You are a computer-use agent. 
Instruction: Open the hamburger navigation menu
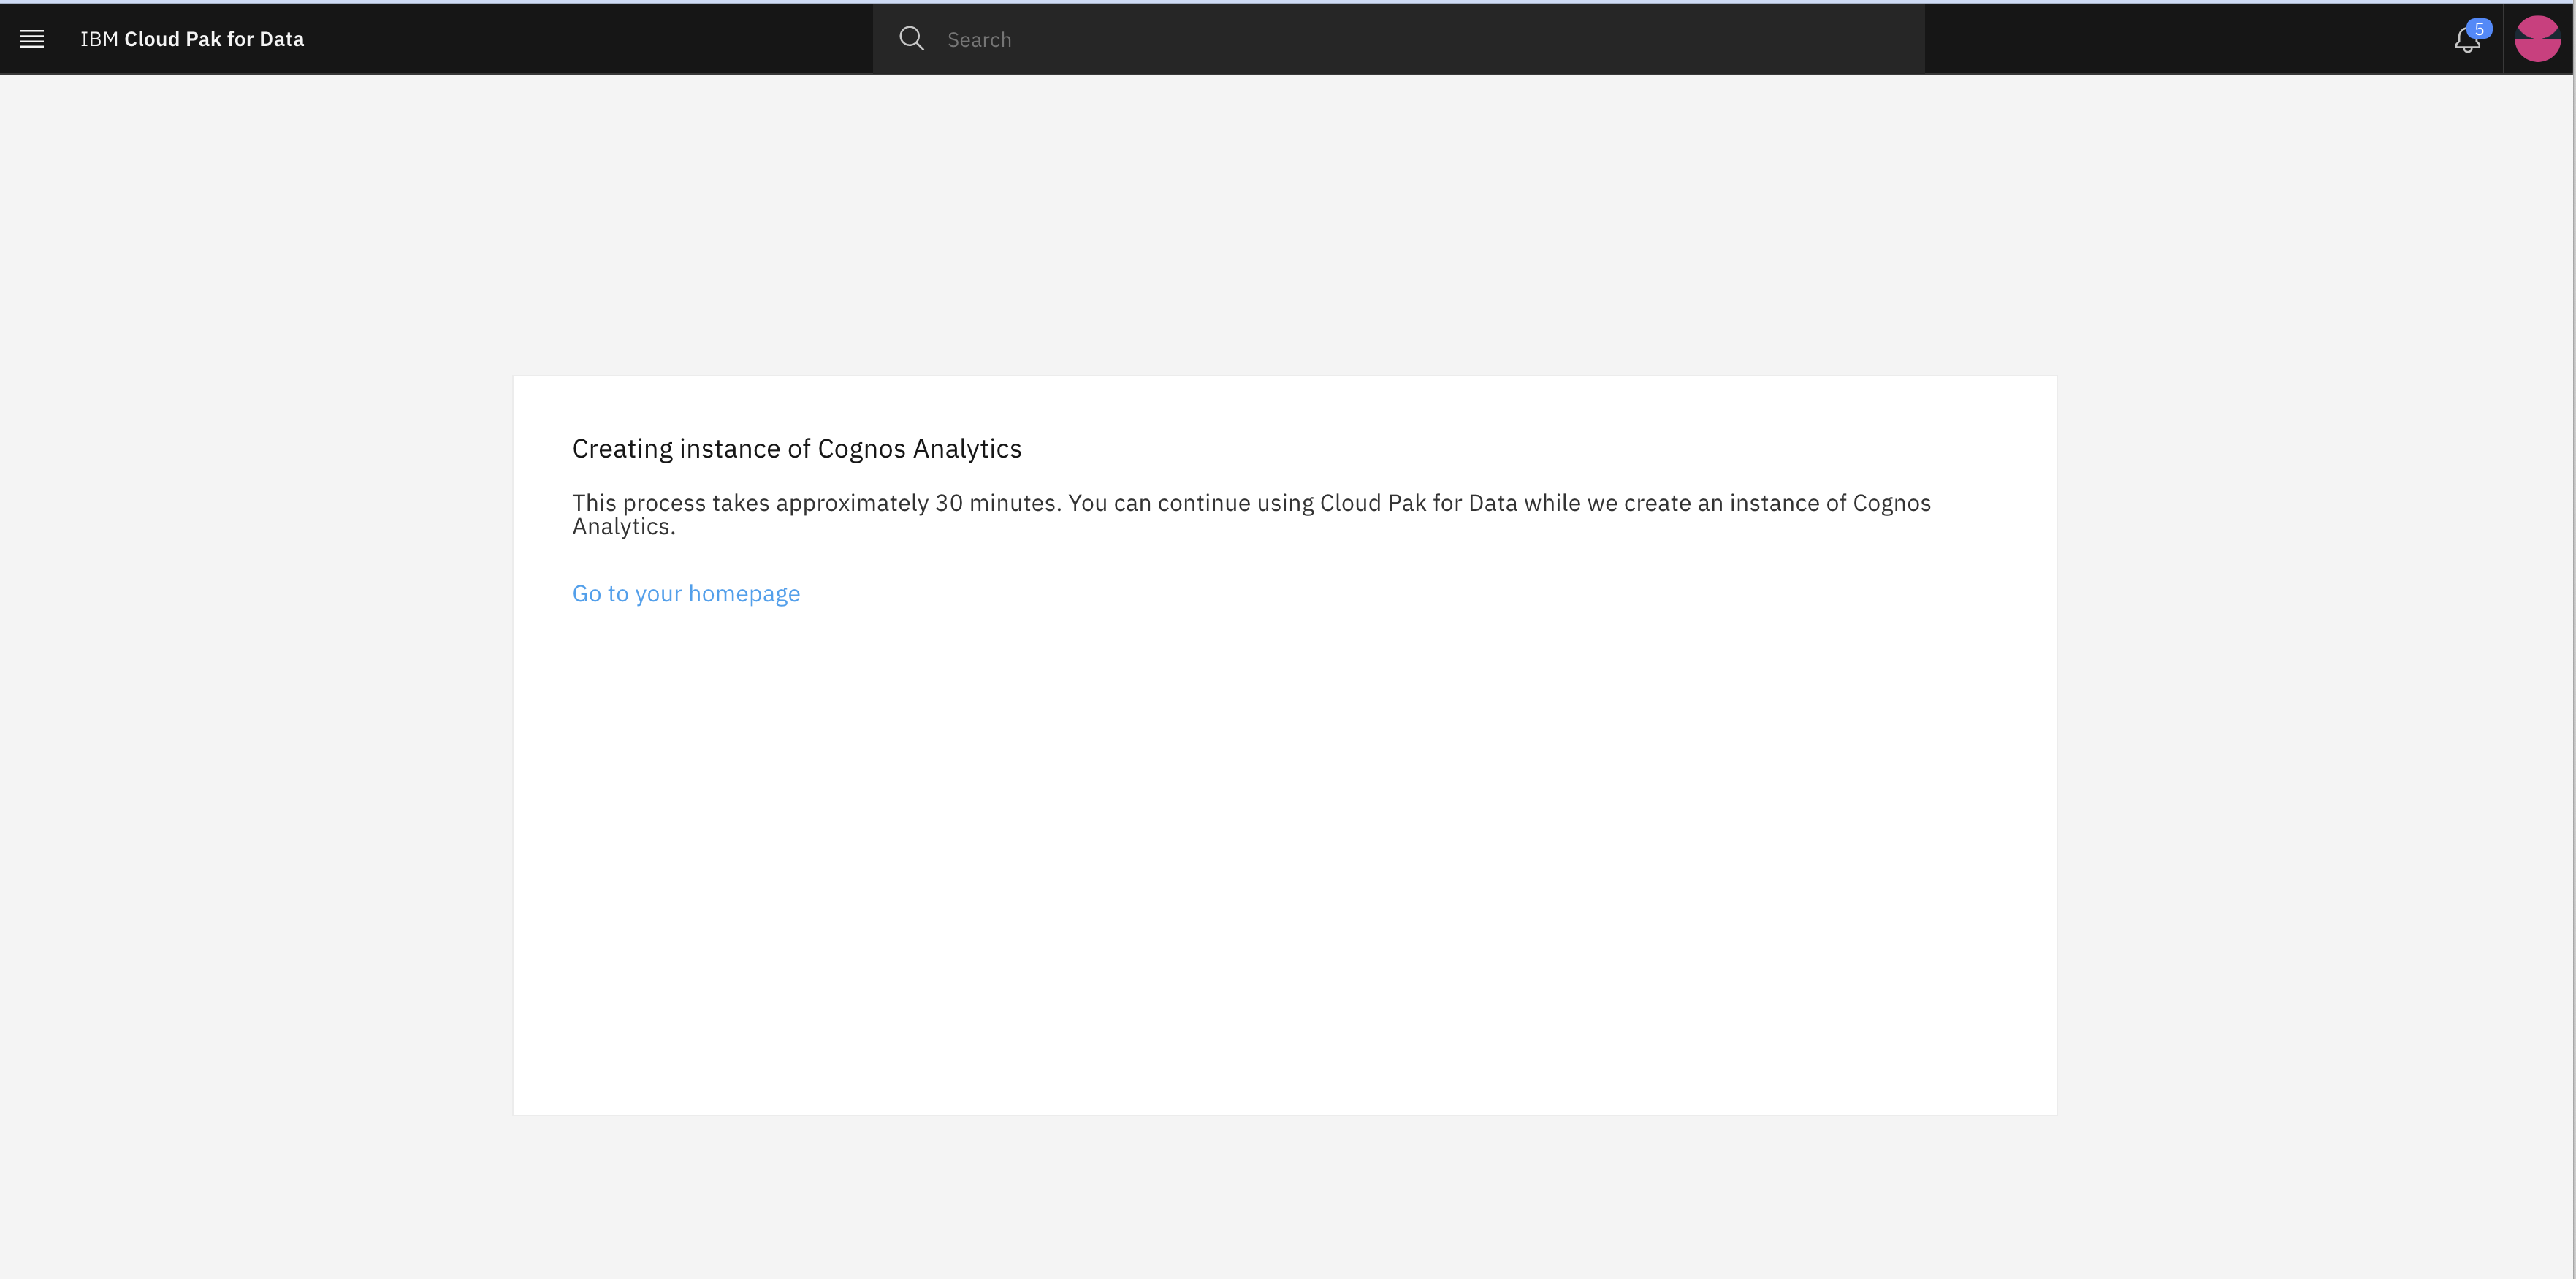(32, 39)
